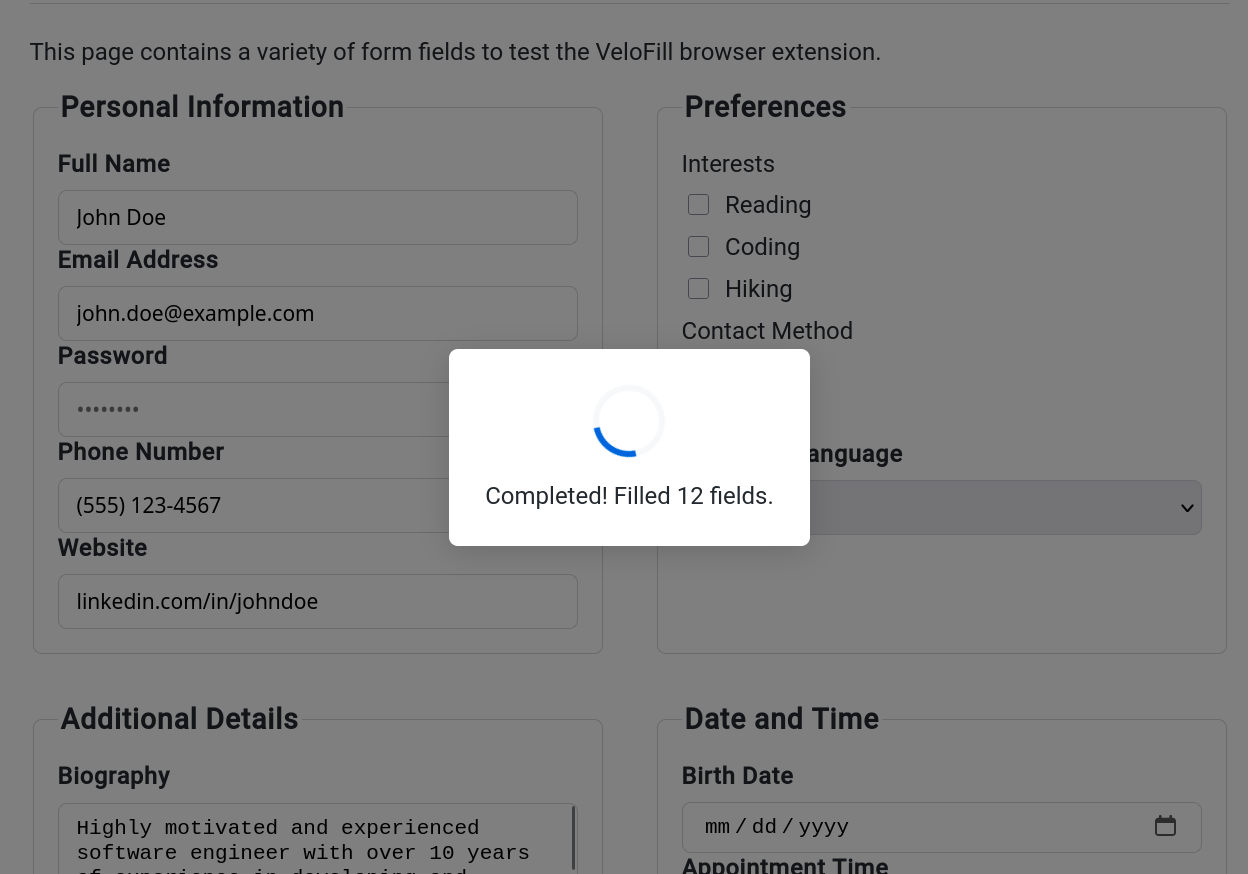
Task: Check the Hiking interest box
Action: pyautogui.click(x=698, y=288)
